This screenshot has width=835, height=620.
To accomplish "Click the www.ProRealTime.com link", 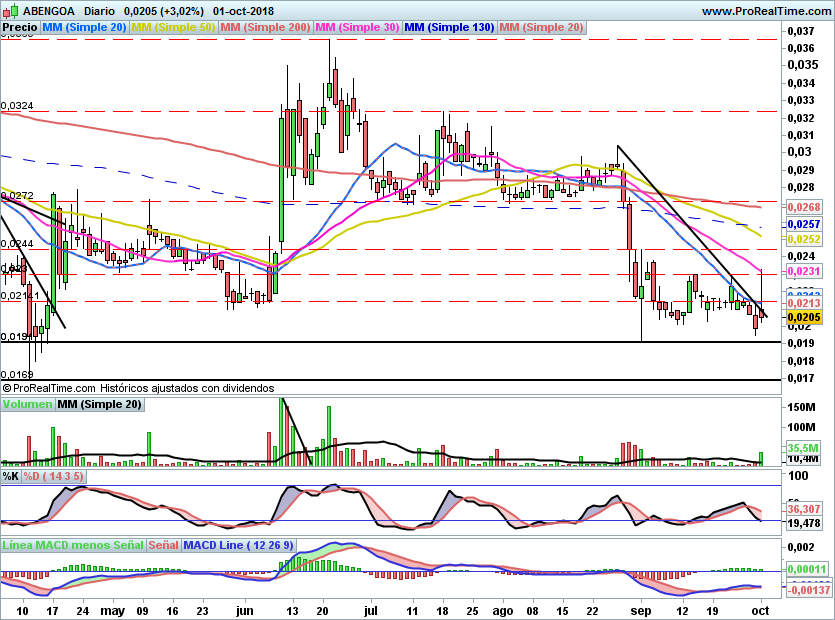I will click(x=766, y=11).
